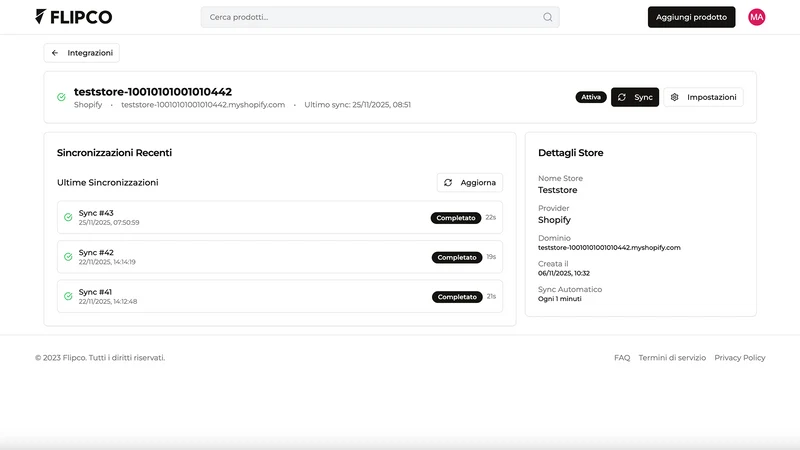Click the Dettagli Store heading
Viewport: 800px width, 450px height.
coord(570,153)
